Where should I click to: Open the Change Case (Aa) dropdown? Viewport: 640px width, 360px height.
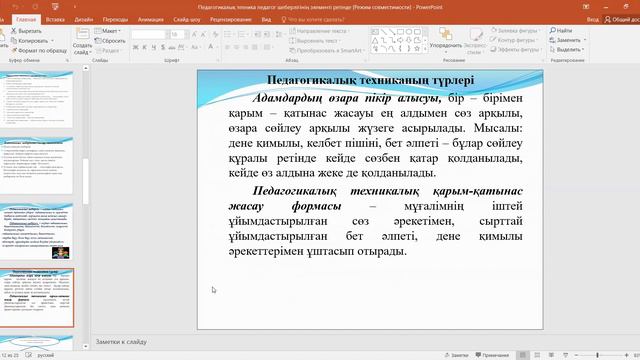click(196, 47)
